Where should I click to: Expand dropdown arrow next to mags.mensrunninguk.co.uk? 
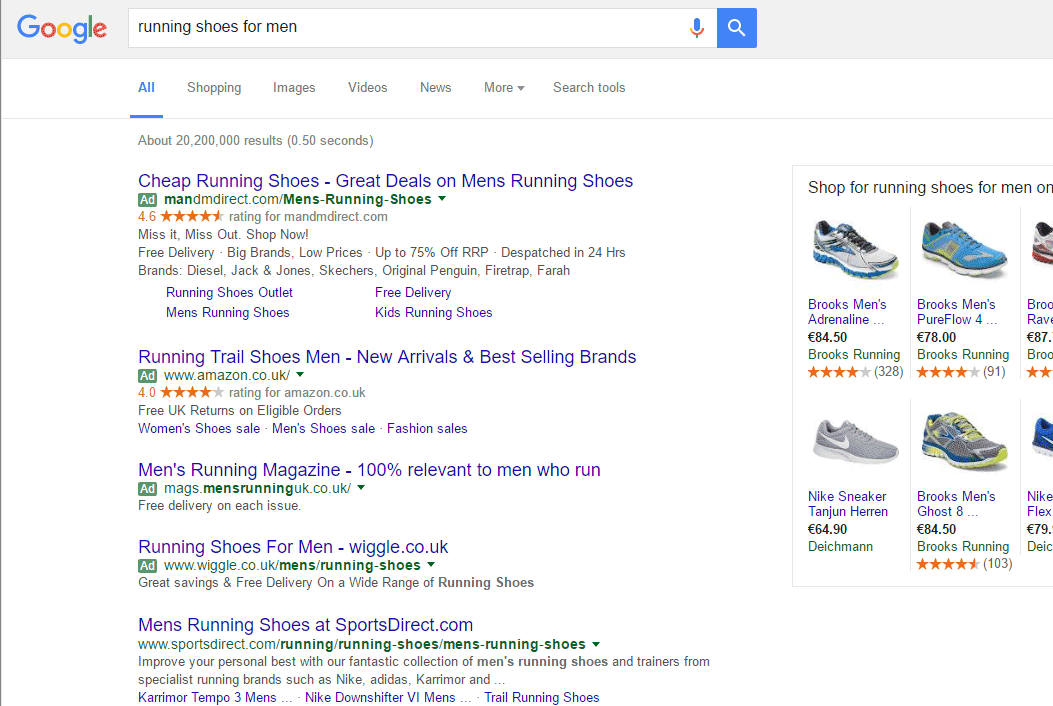pos(361,487)
